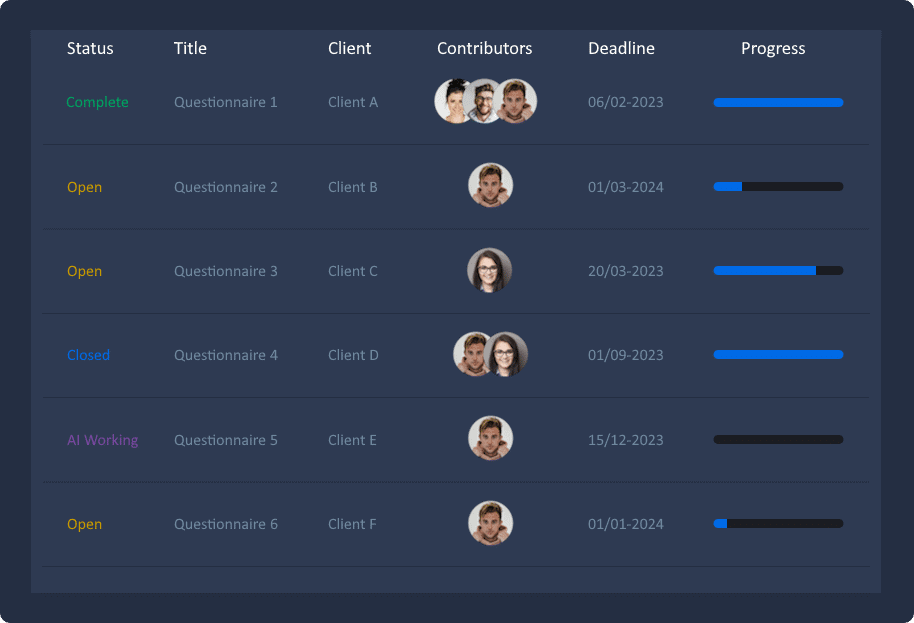Open the Questionnaire 2 title link

(226, 187)
